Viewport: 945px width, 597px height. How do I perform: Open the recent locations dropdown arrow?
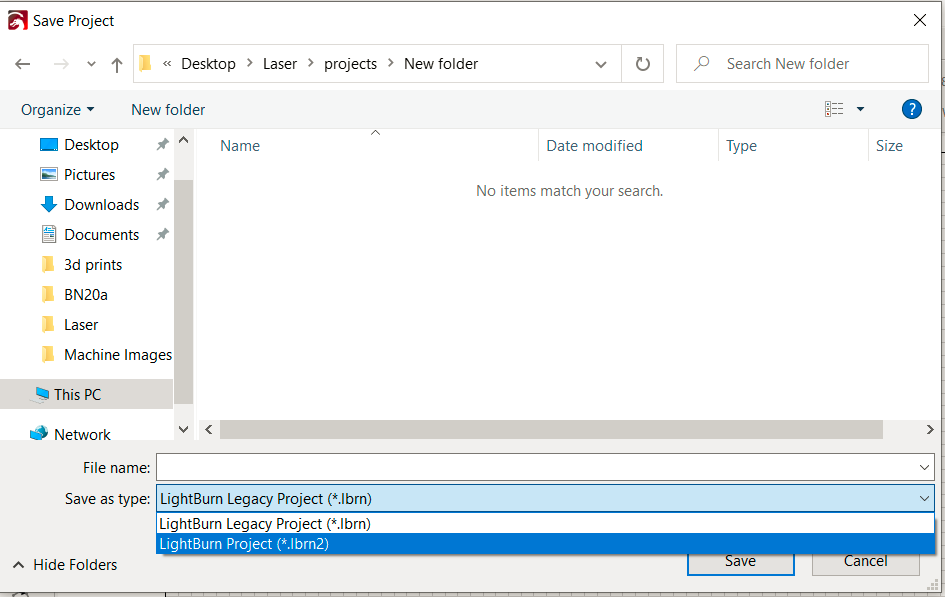click(x=91, y=64)
